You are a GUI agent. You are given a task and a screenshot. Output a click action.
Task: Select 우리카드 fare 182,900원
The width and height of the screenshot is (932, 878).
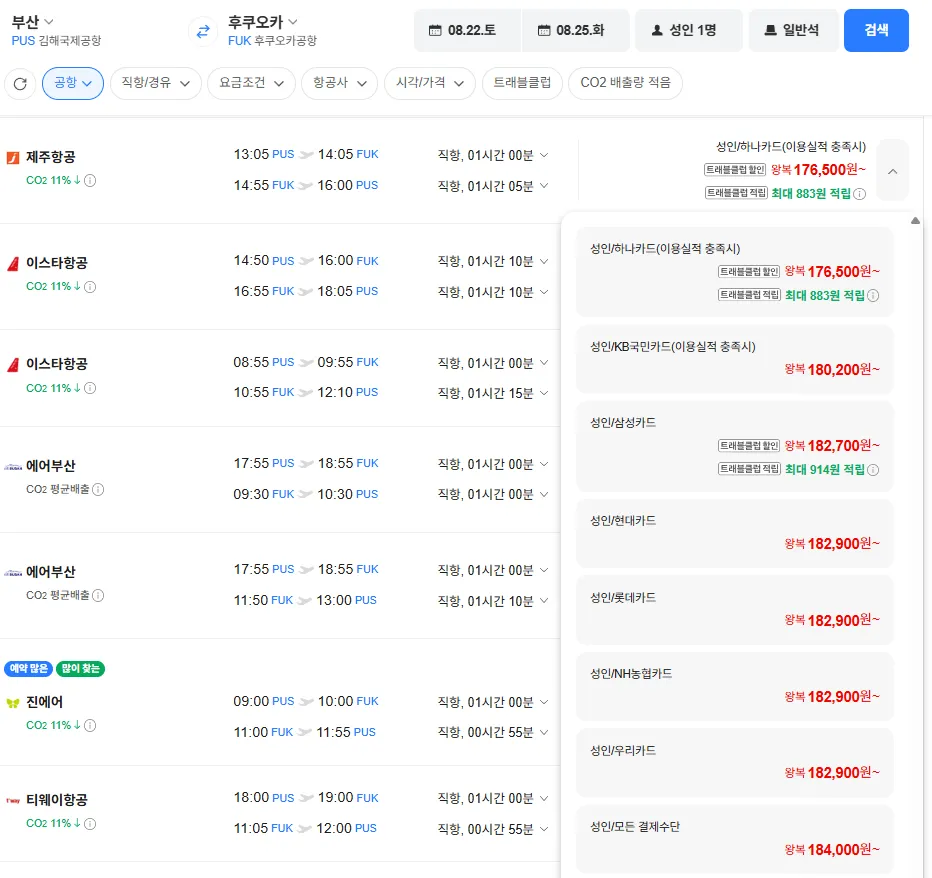click(x=735, y=763)
